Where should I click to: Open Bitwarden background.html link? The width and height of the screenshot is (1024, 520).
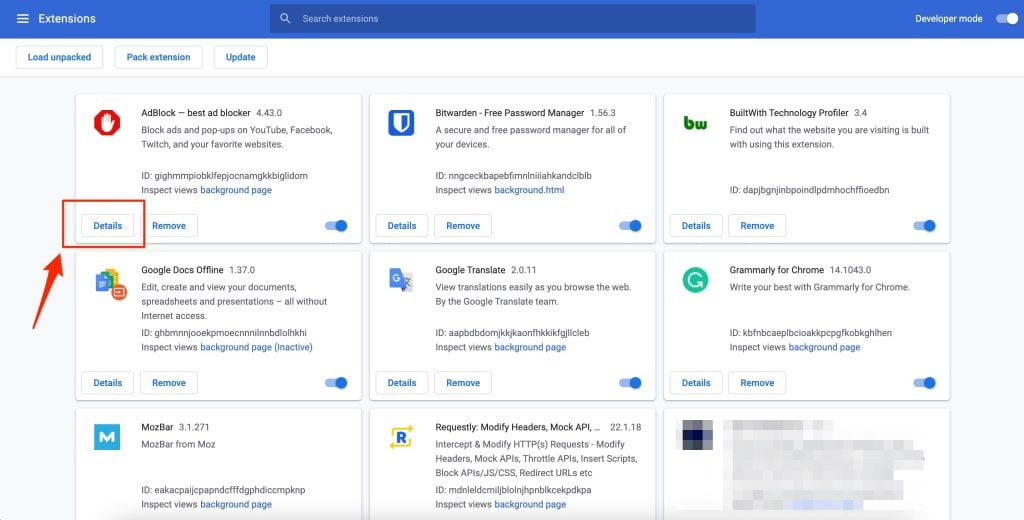coord(529,190)
